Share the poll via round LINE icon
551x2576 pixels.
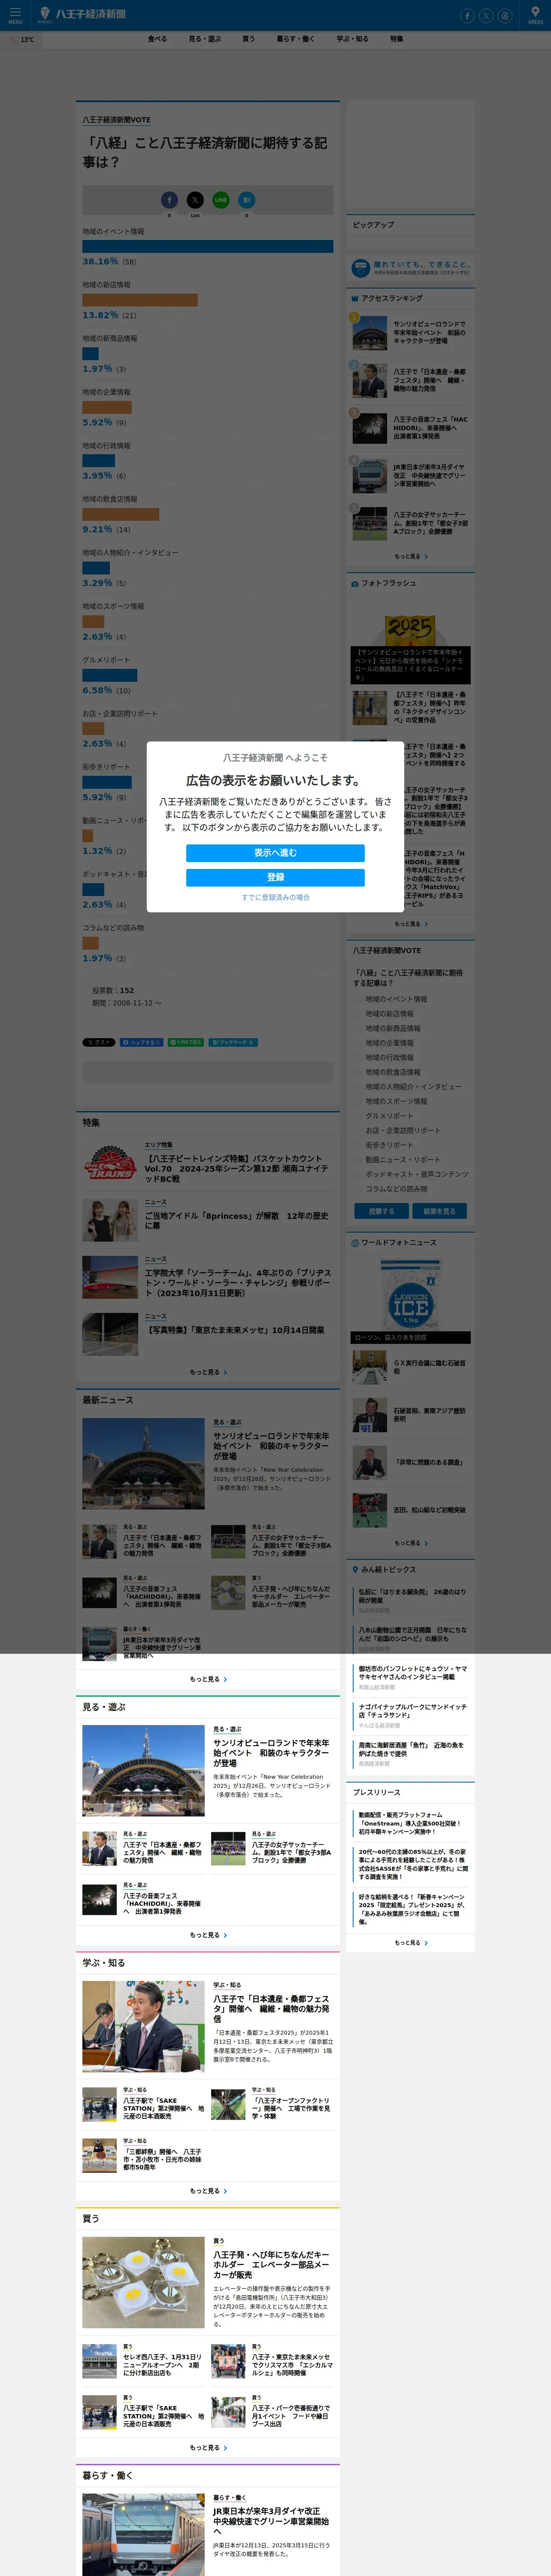(221, 200)
